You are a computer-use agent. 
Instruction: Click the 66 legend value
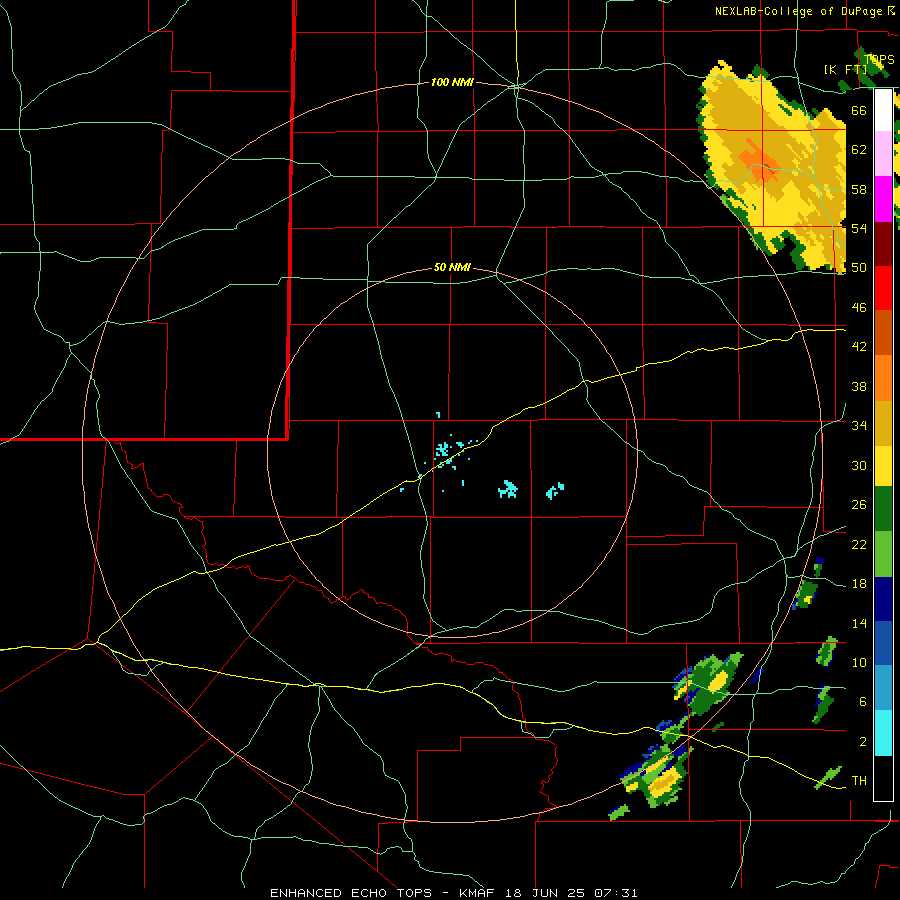pyautogui.click(x=859, y=110)
